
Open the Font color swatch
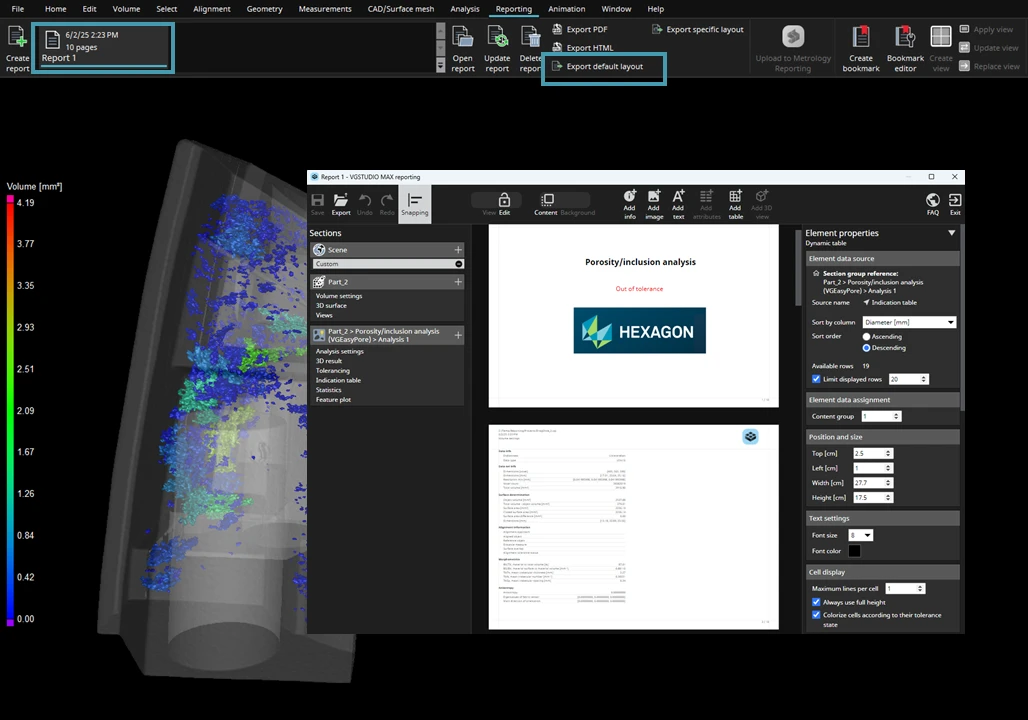[x=854, y=551]
